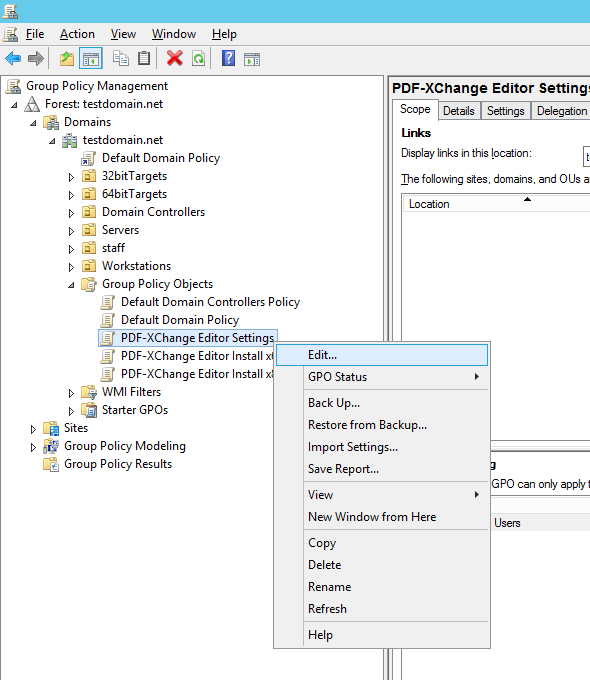Viewport: 590px width, 680px height.
Task: Select Save Report... in context menu
Action: pos(382,469)
